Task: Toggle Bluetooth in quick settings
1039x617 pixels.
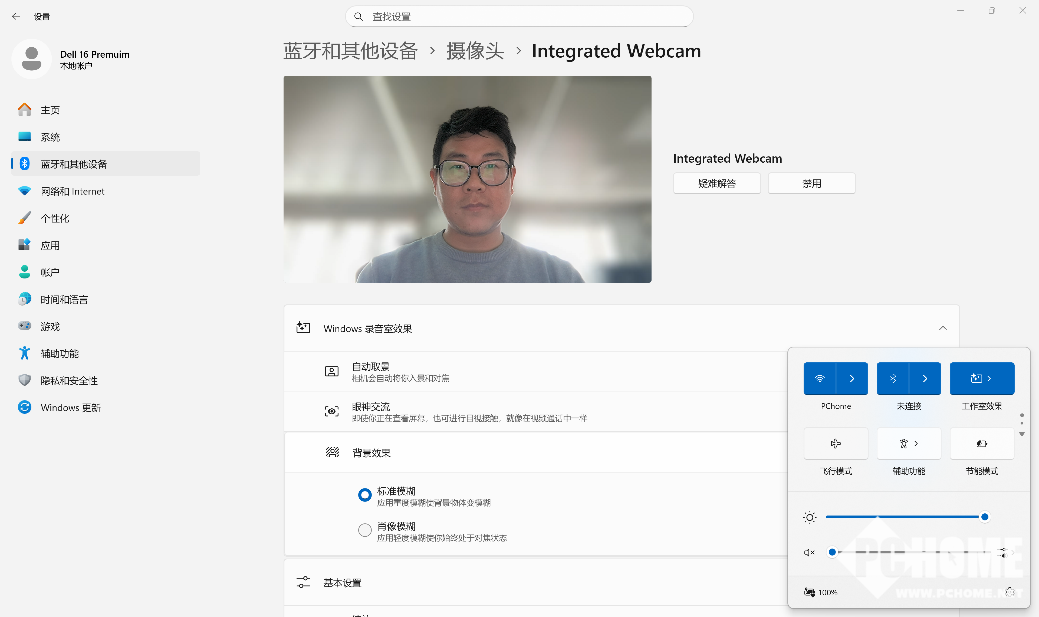Action: pos(893,379)
